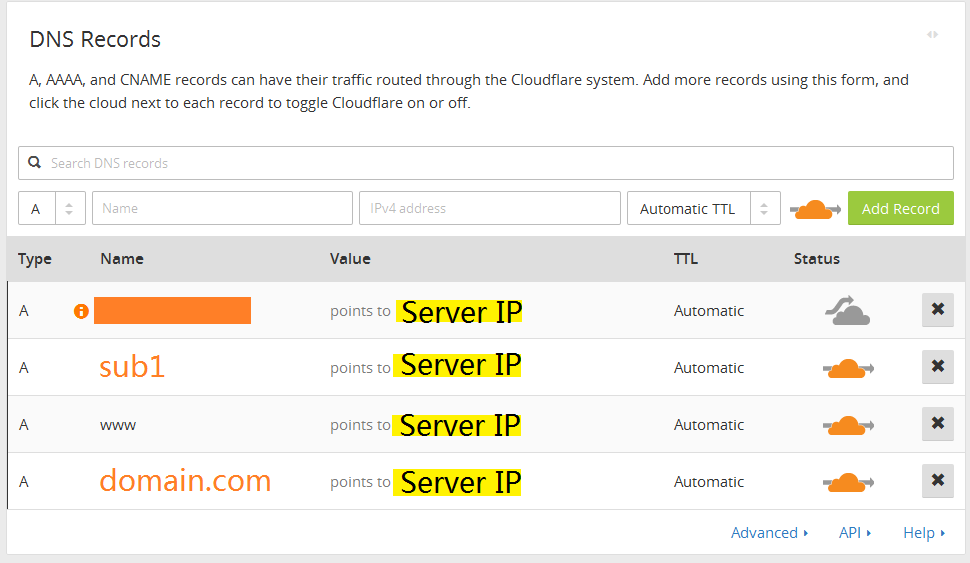Delete the www DNS record
This screenshot has width=970, height=563.
click(x=937, y=424)
